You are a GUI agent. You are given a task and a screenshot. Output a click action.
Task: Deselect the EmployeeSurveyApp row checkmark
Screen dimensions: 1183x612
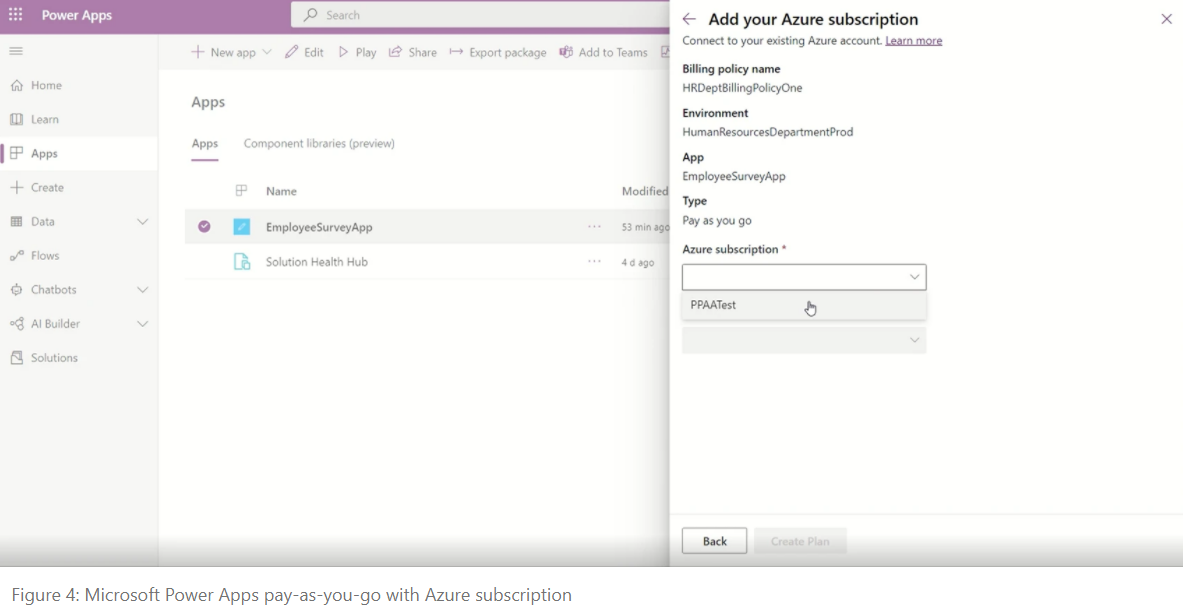(204, 226)
